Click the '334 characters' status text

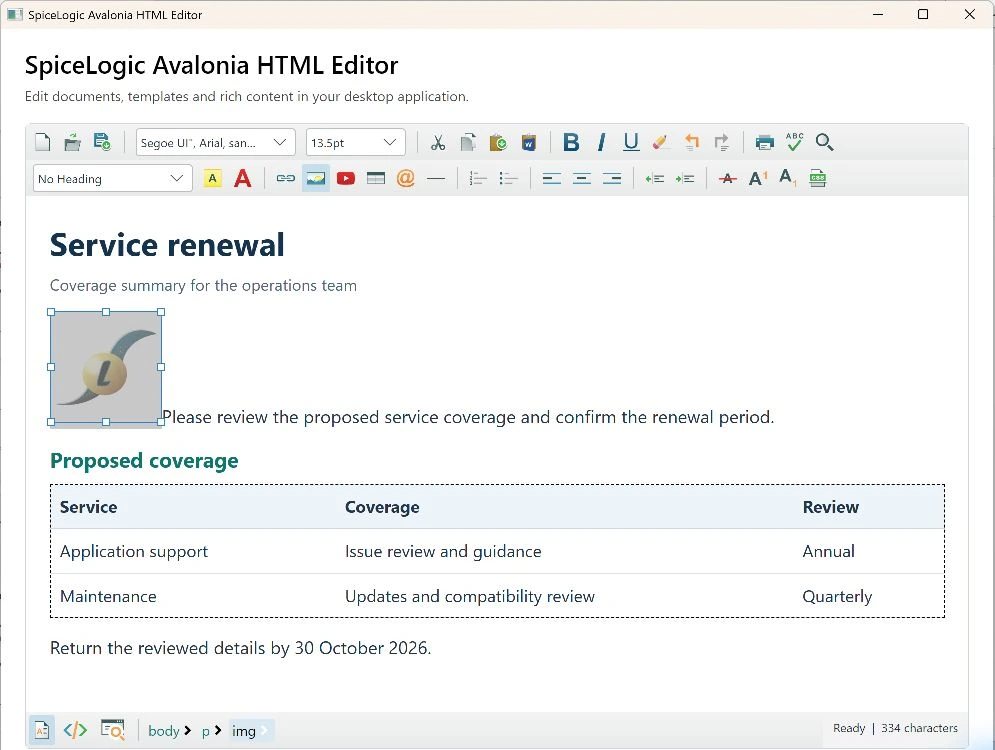(x=919, y=728)
